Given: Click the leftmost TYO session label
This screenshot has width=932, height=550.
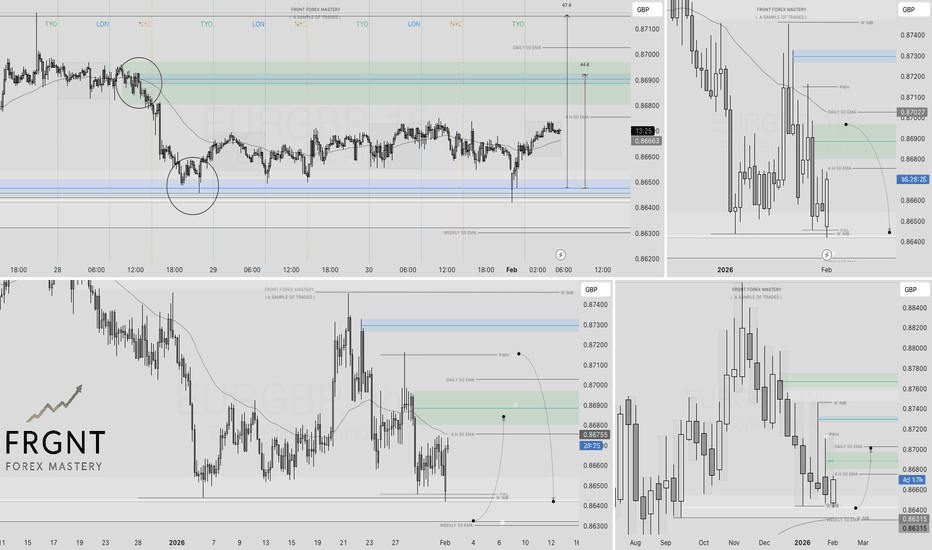Looking at the screenshot, I should [50, 23].
